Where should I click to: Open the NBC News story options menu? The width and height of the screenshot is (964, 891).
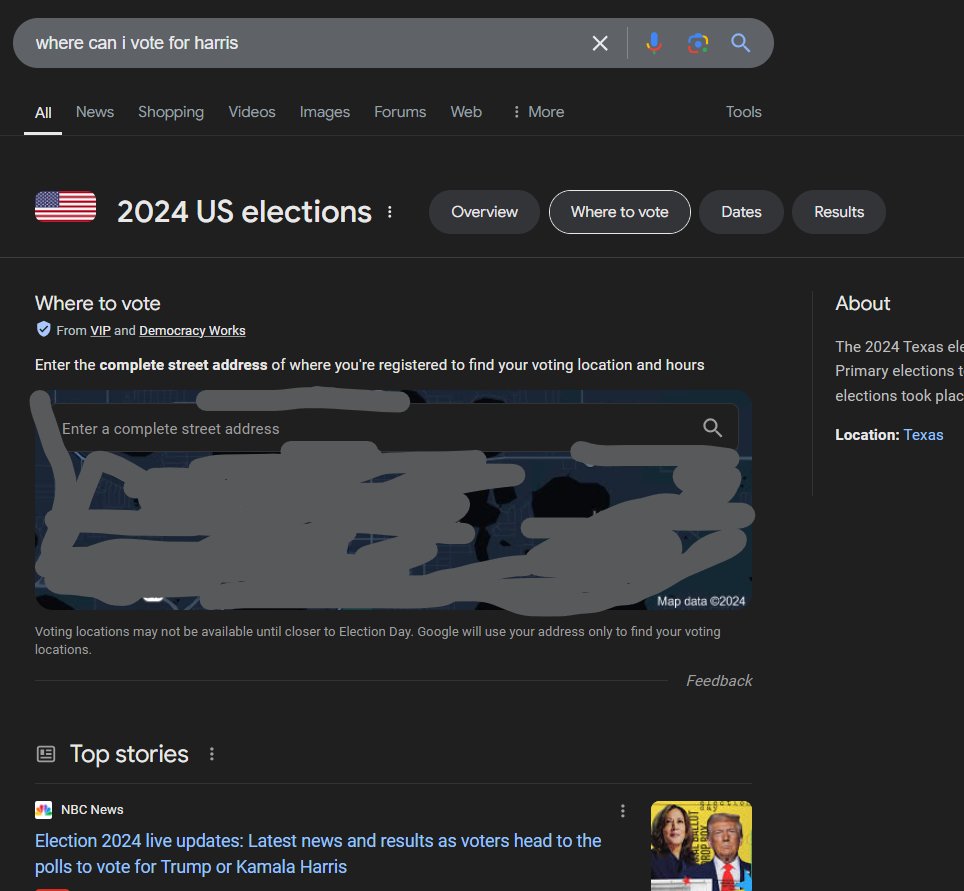click(x=623, y=811)
